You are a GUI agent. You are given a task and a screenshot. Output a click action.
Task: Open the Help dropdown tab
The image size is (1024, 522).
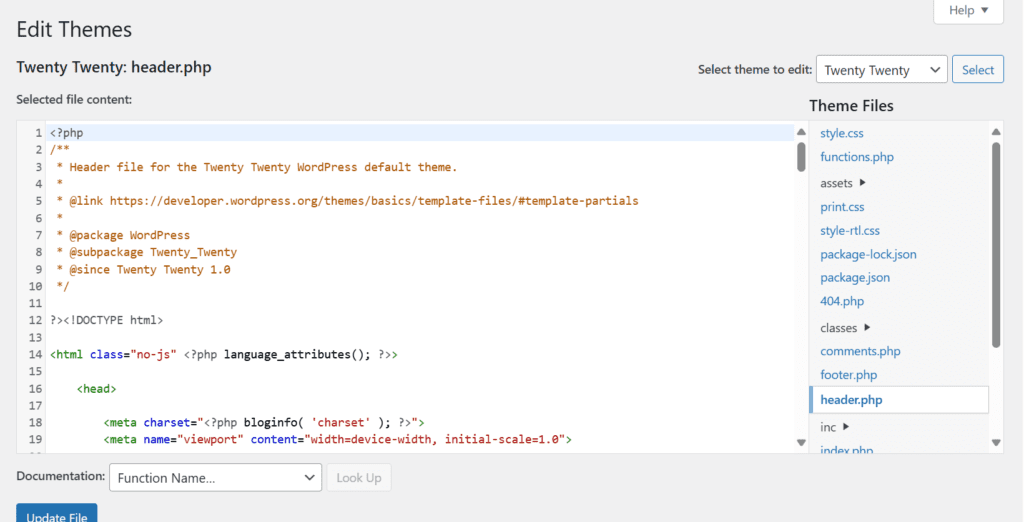(x=968, y=10)
